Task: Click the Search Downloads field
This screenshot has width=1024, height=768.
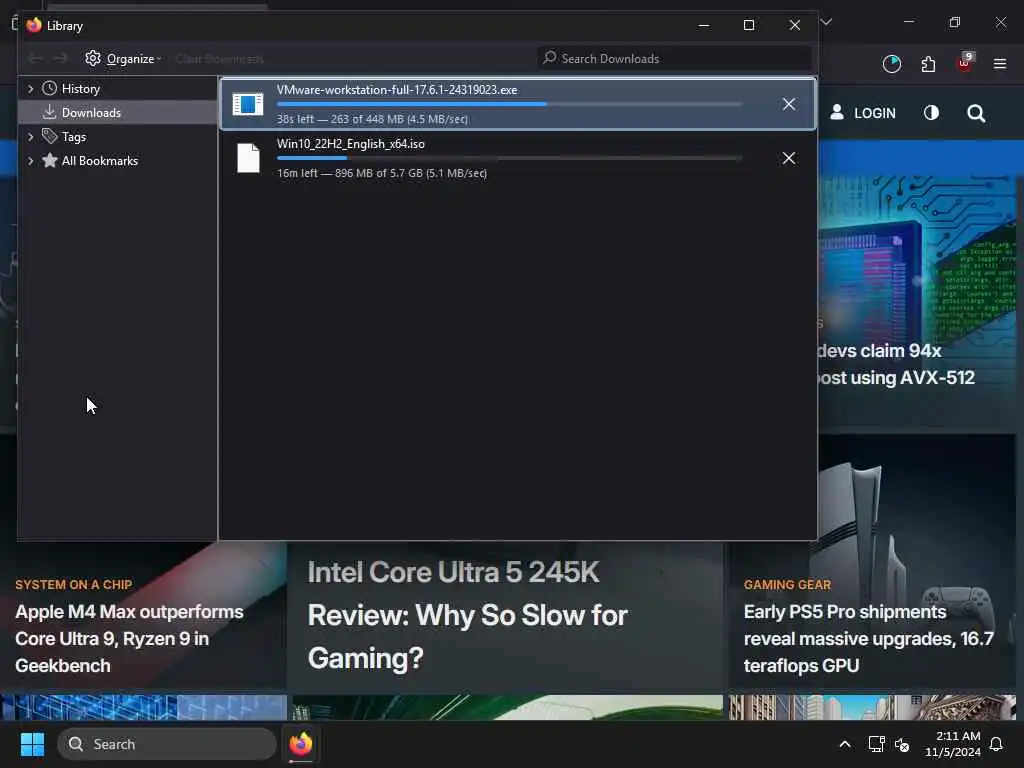Action: (x=674, y=59)
